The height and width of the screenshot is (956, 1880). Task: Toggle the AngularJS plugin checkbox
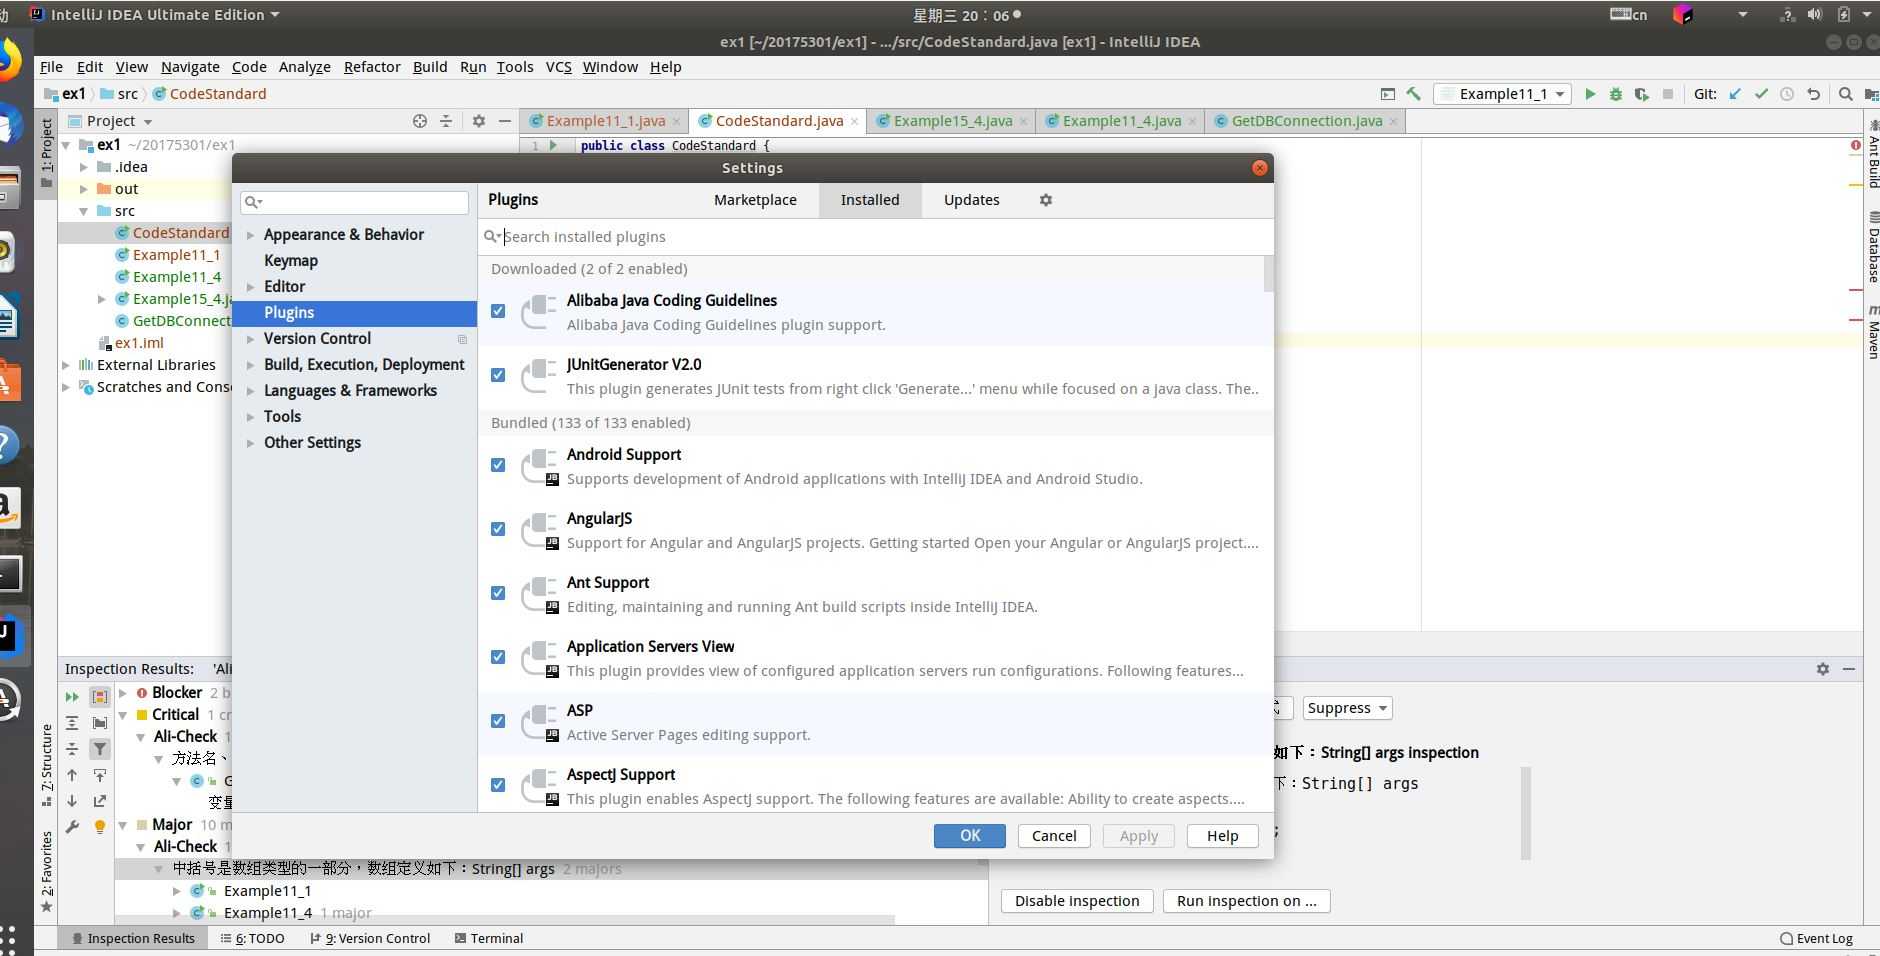(x=498, y=529)
